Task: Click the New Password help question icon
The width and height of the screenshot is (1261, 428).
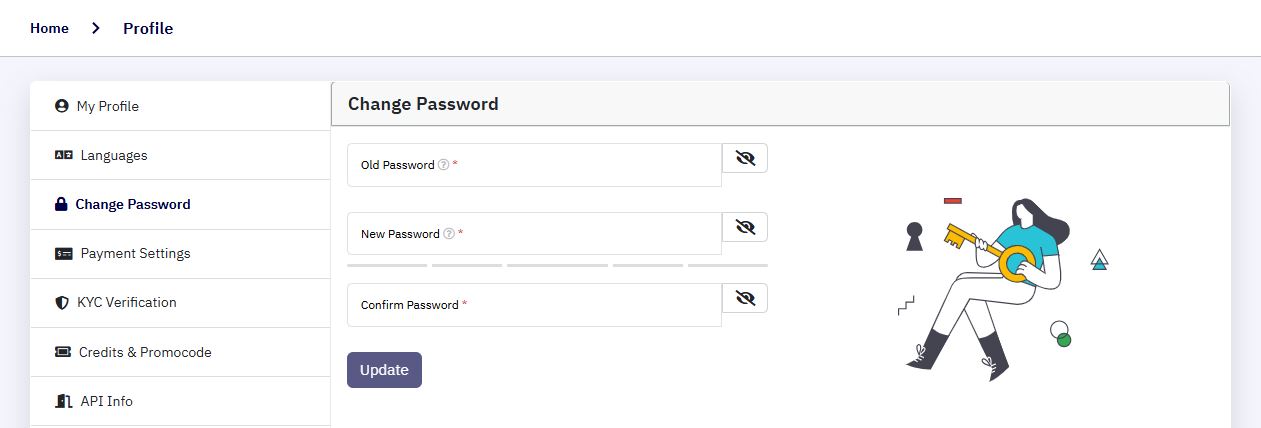Action: click(449, 234)
